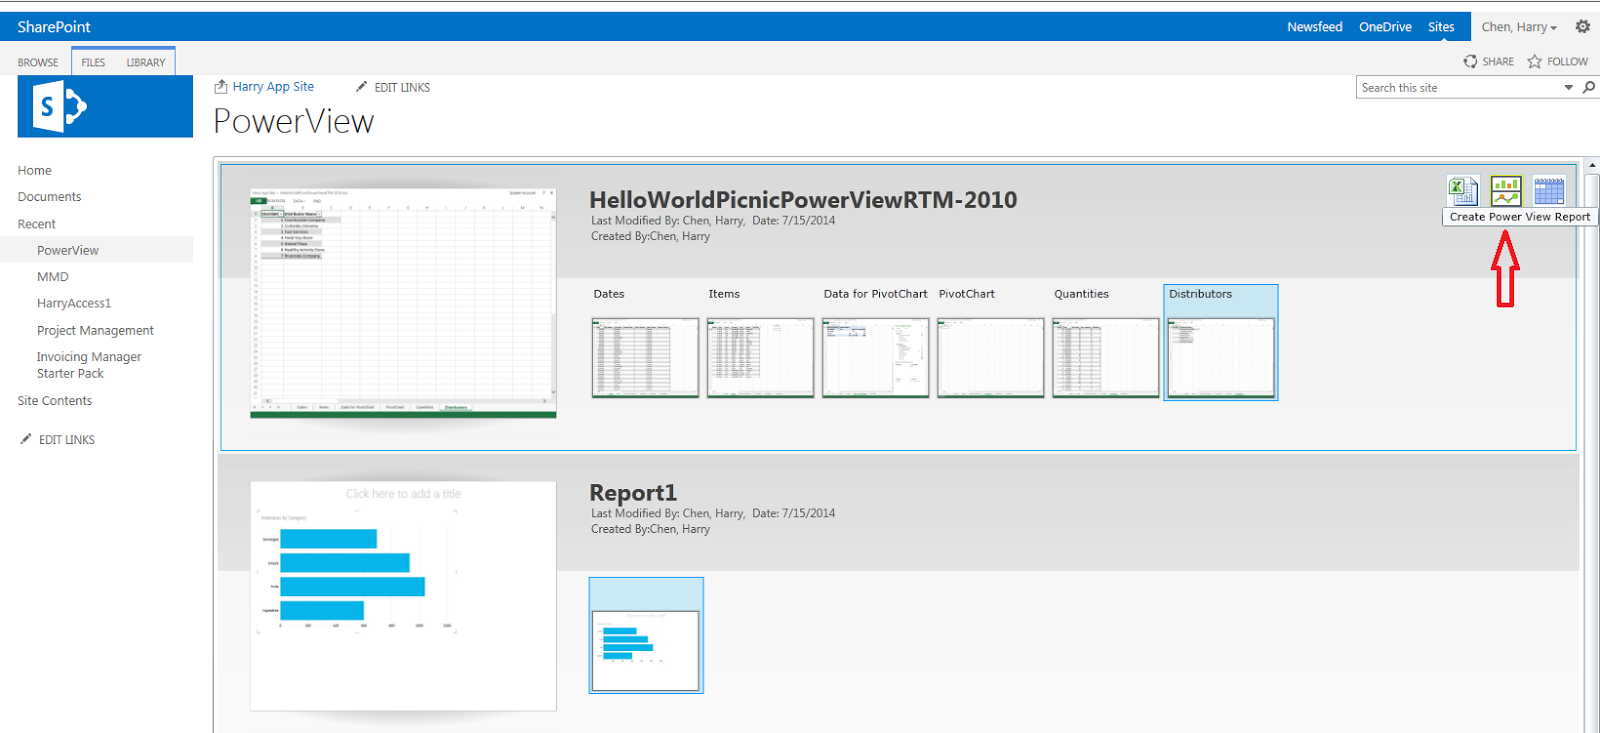Open the data source schedule grid icon
The height and width of the screenshot is (733, 1600).
coord(1549,190)
